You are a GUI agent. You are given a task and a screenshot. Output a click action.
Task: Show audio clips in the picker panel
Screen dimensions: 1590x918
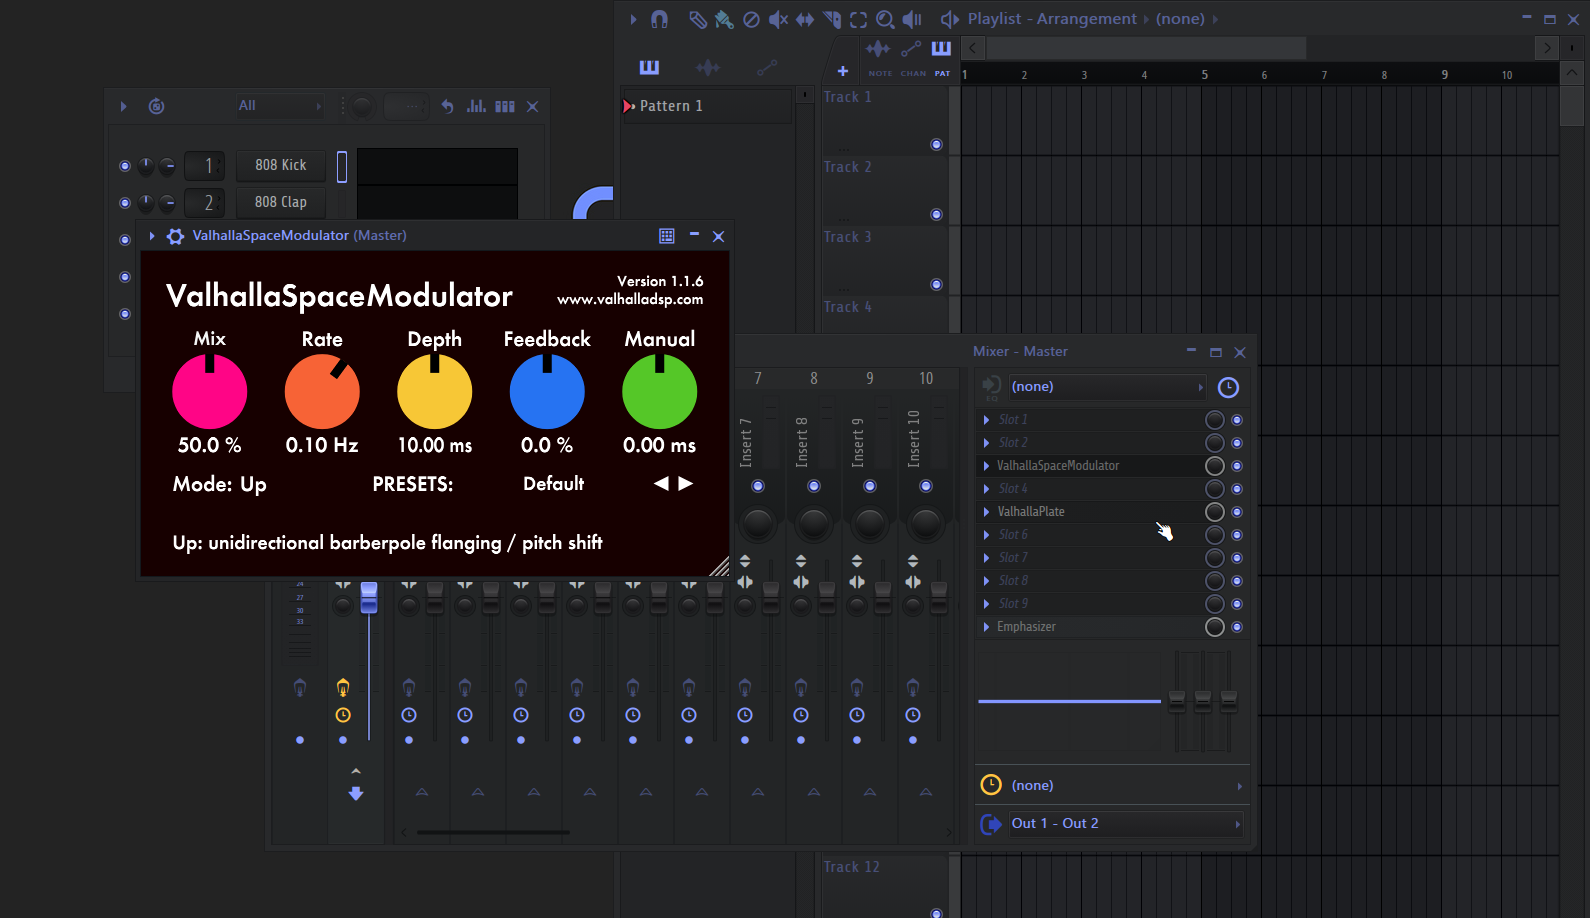[x=708, y=67]
